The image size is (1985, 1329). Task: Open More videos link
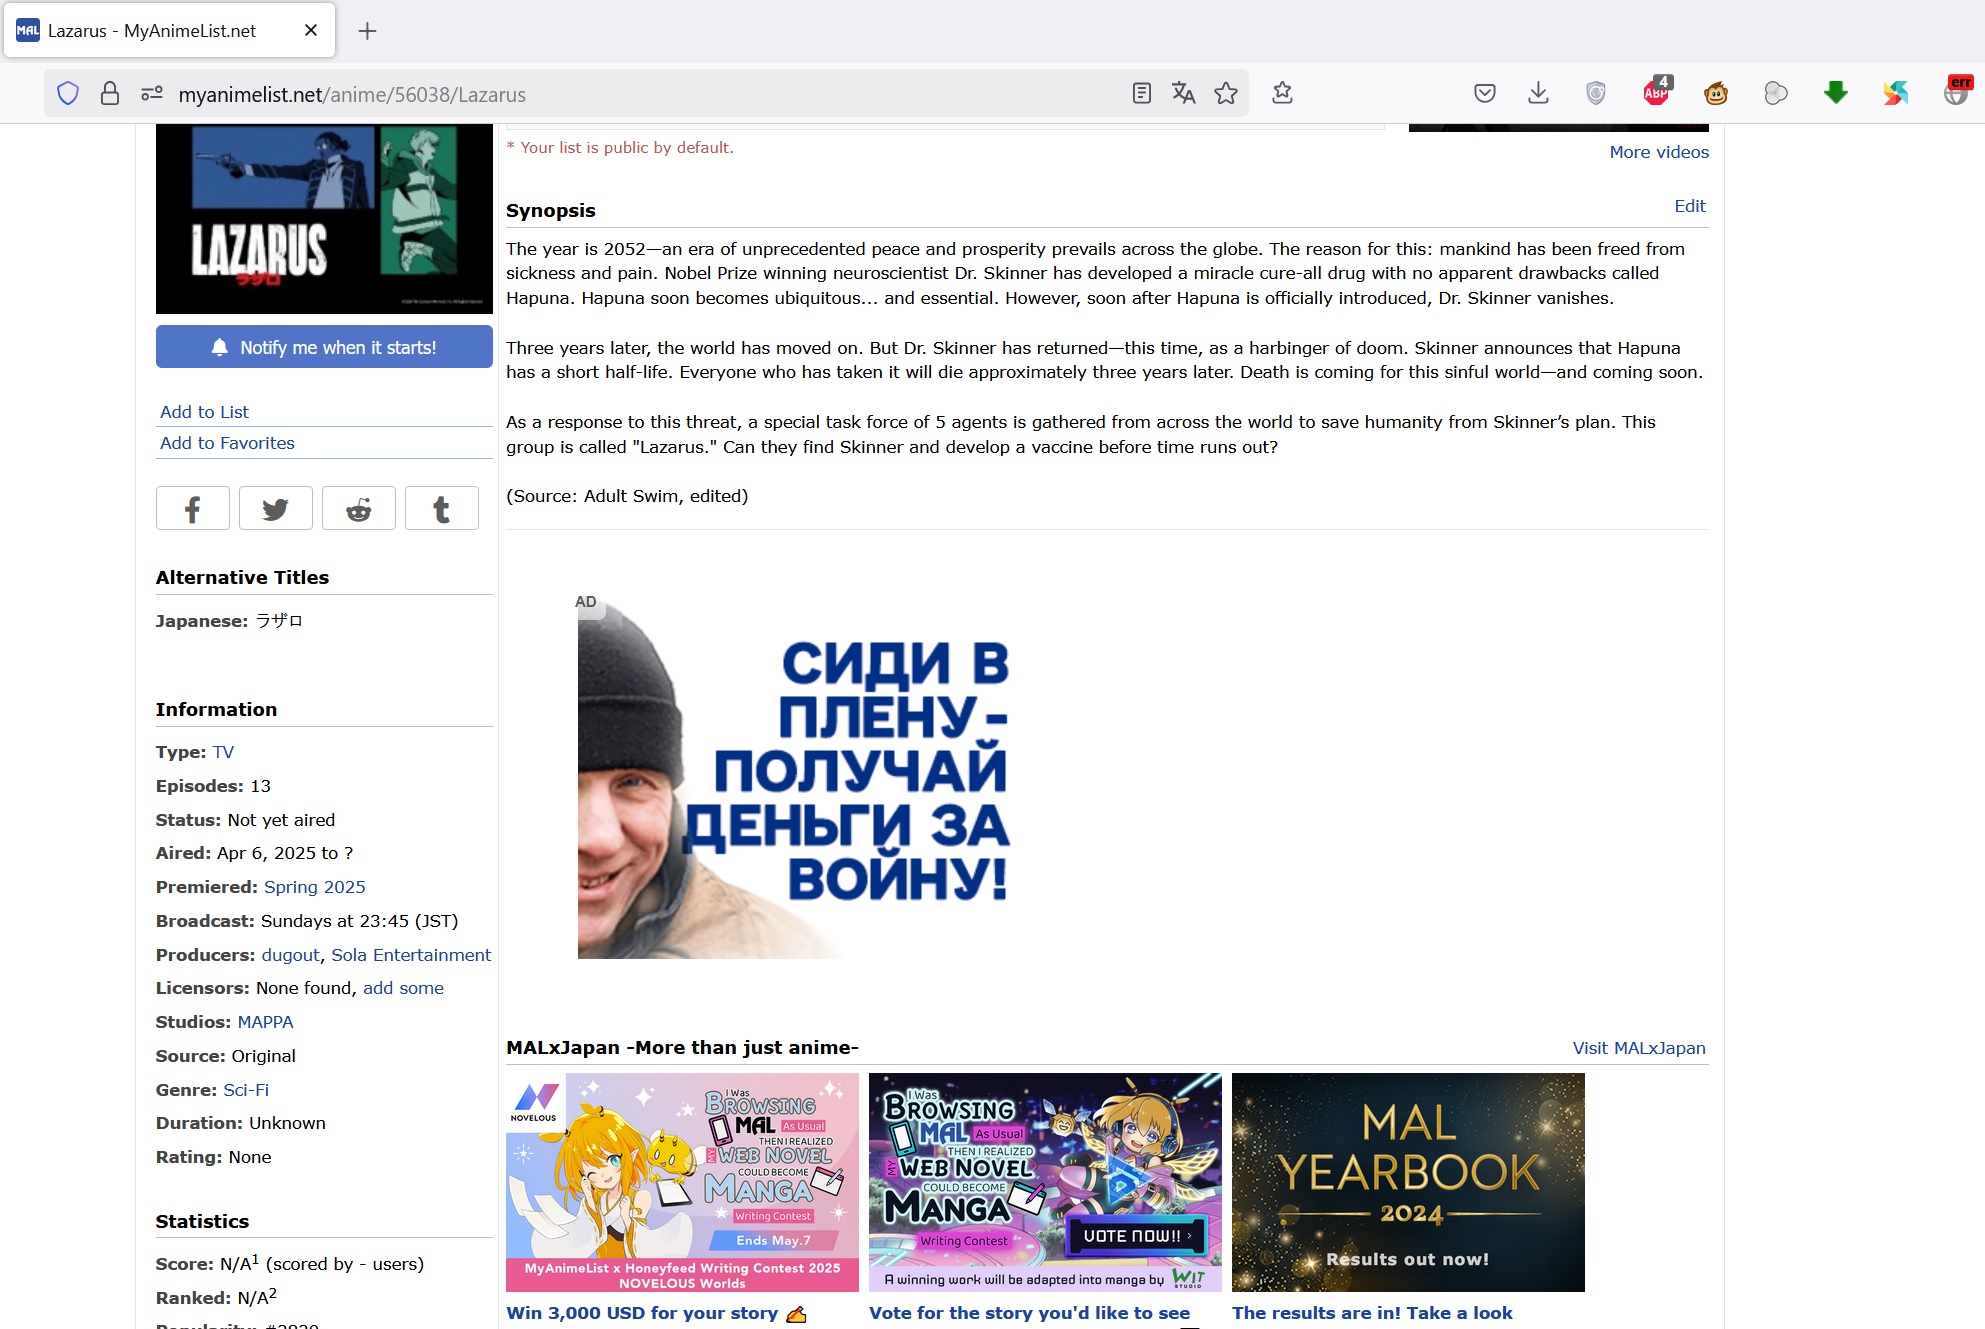point(1659,152)
